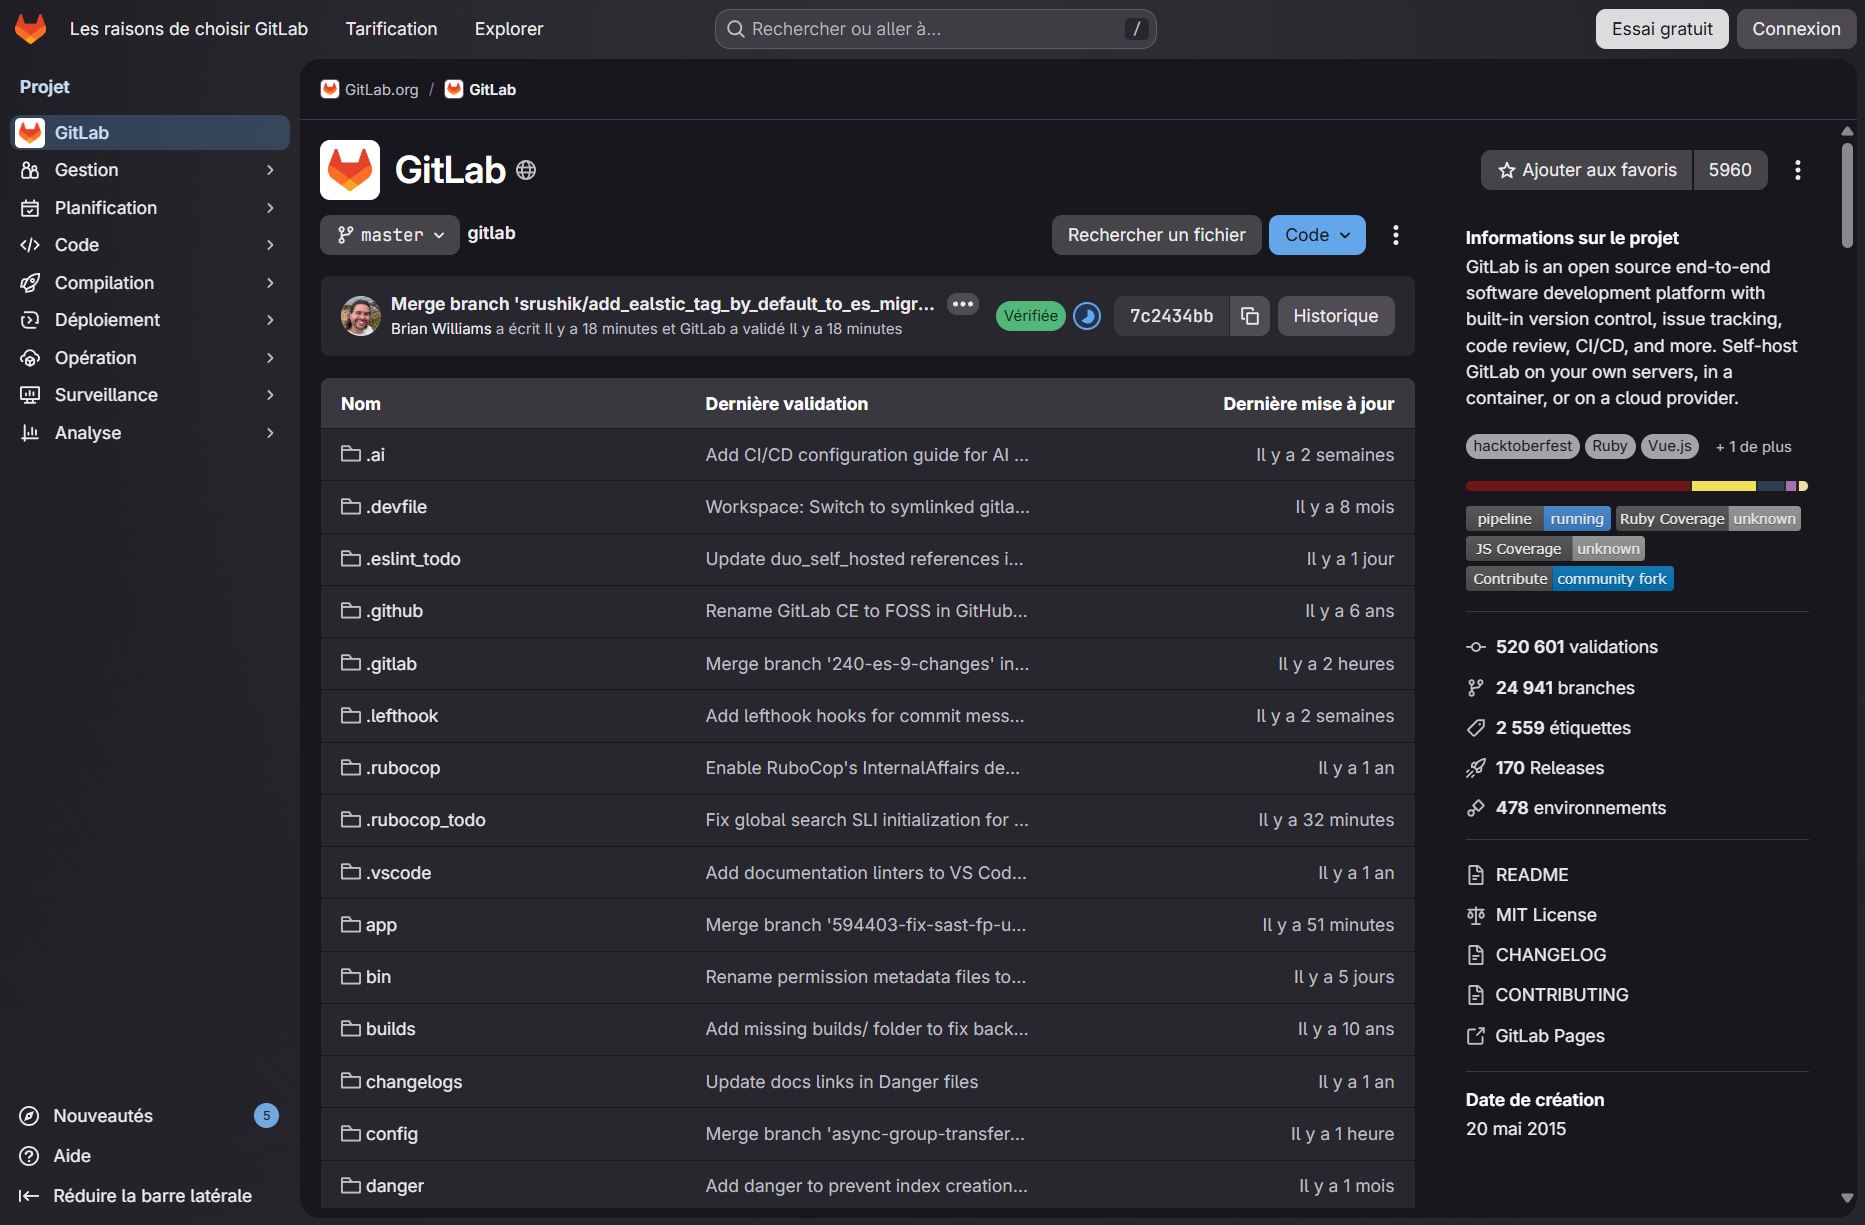Open Nouveautés with the compass icon

28,1116
